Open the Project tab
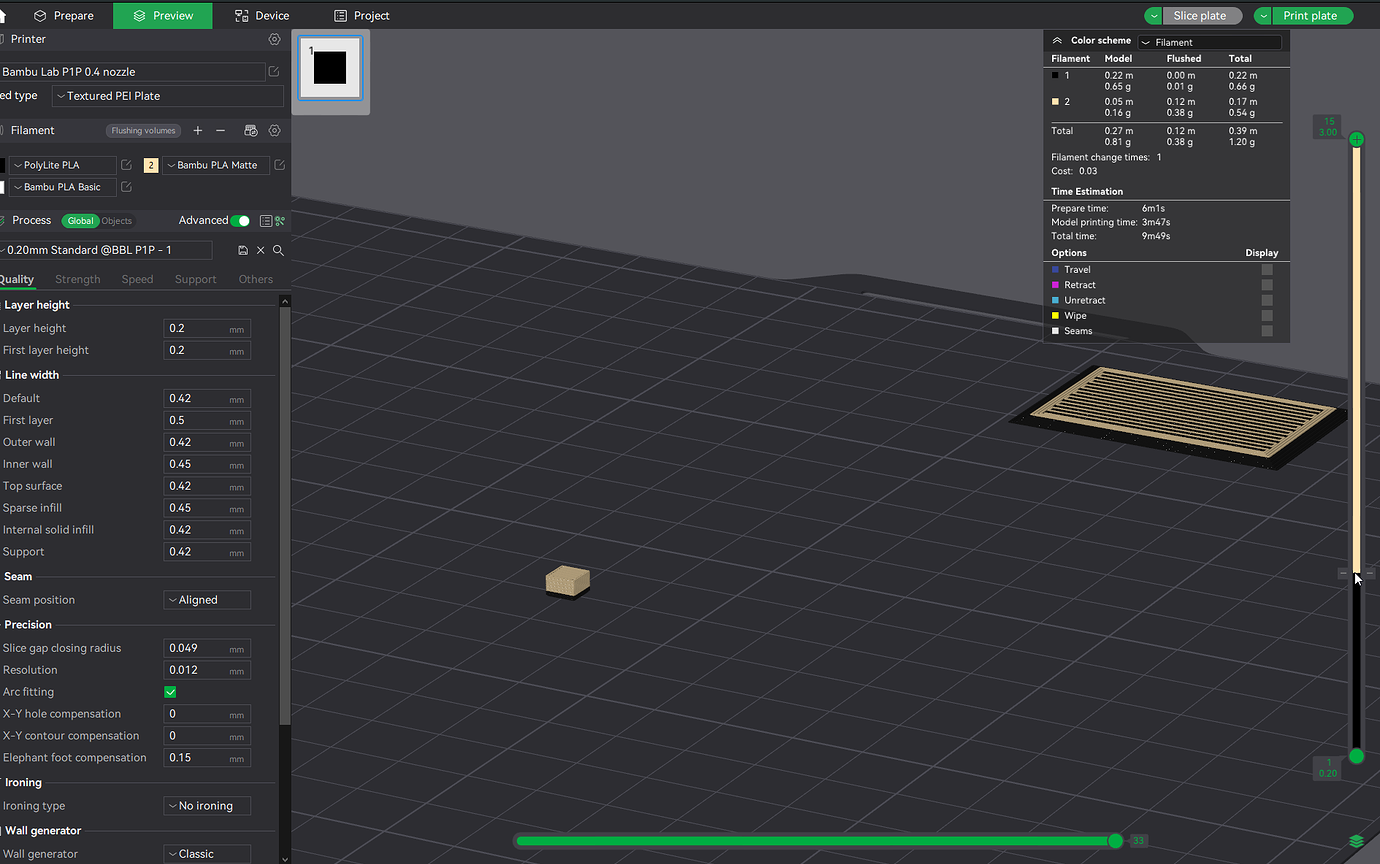The image size is (1380, 864). 362,16
